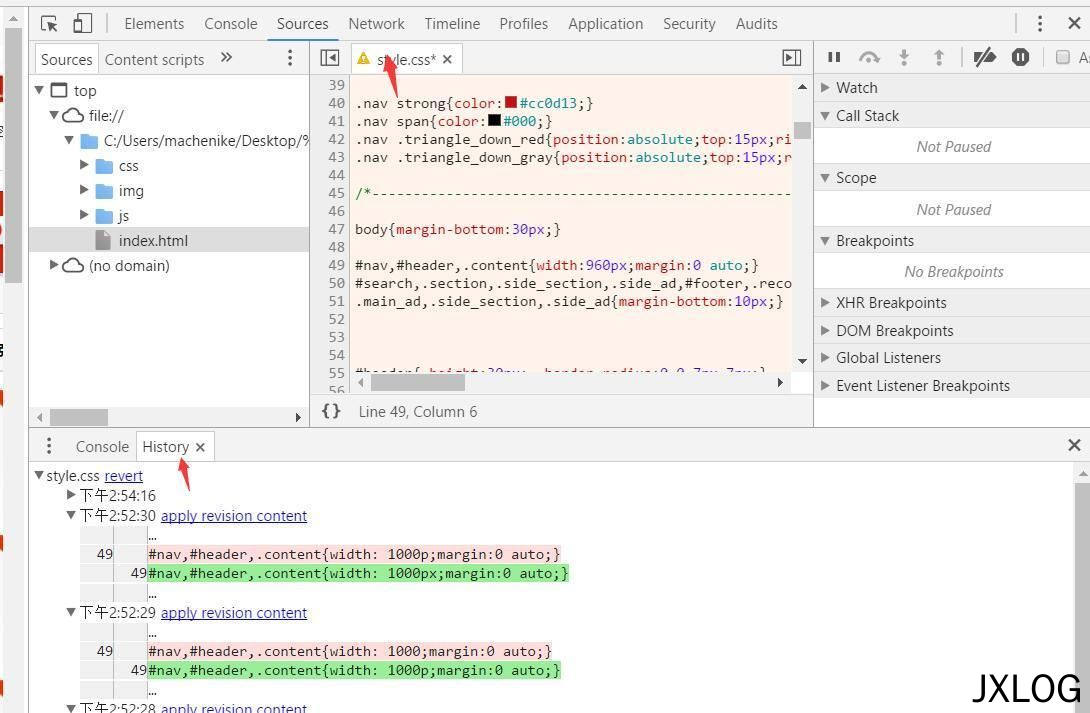Collapse the Call Stack section
1090x713 pixels.
pyautogui.click(x=825, y=115)
